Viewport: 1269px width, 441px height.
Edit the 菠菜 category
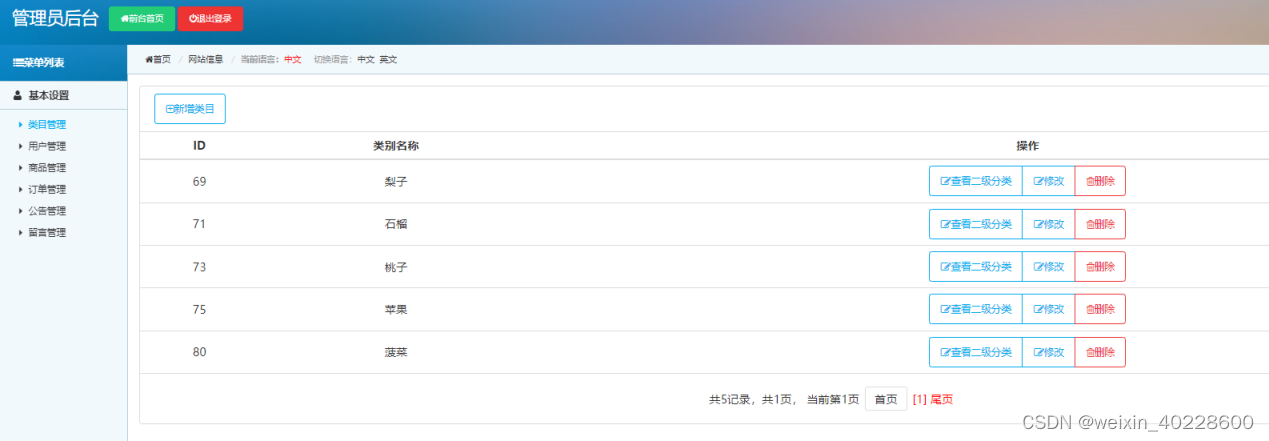(x=1049, y=353)
